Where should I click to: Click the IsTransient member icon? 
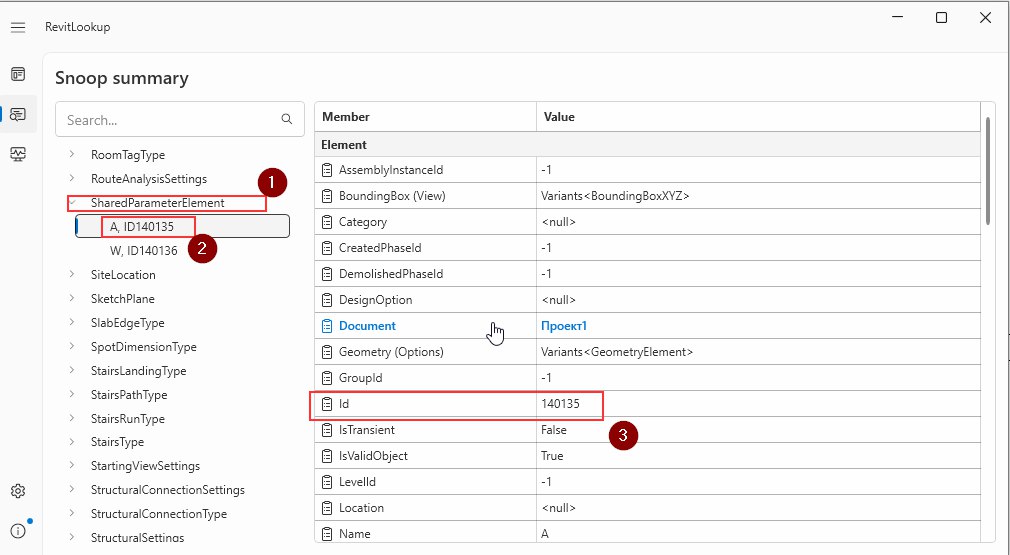point(327,430)
